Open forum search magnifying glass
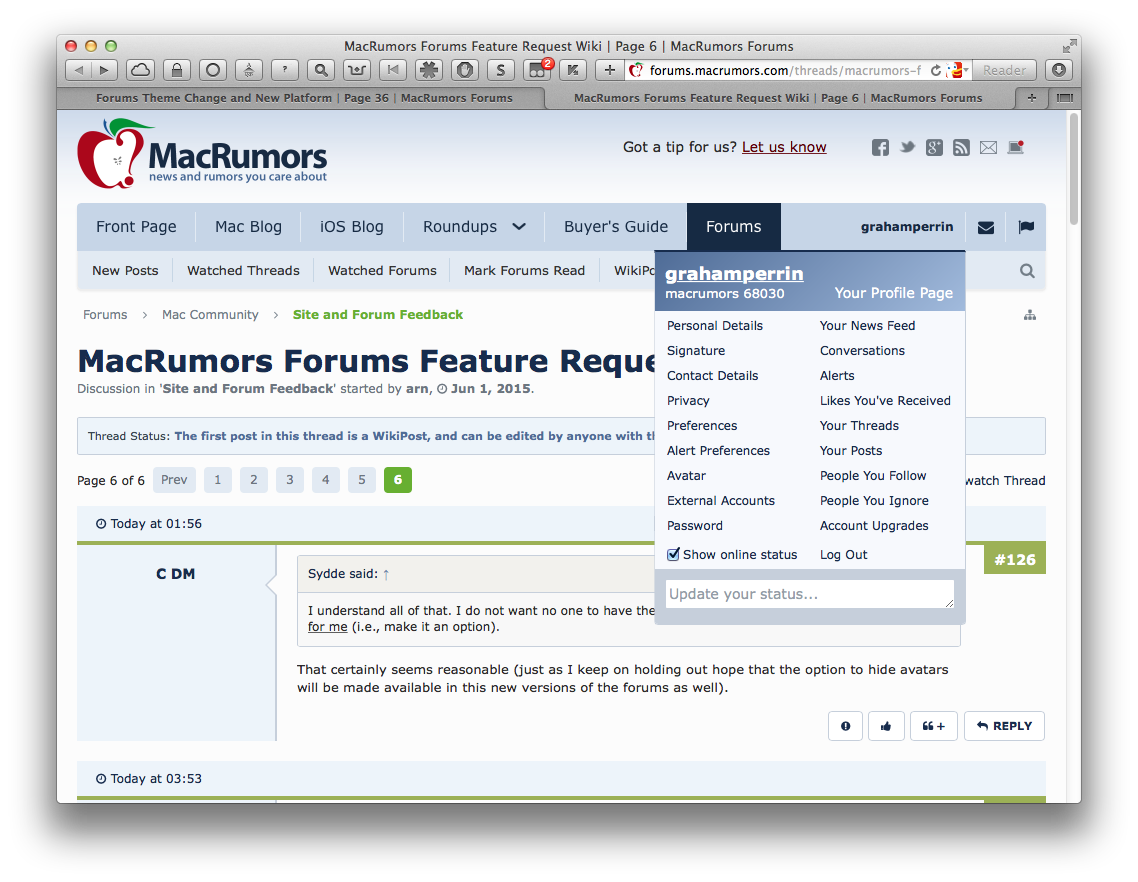 tap(1027, 271)
